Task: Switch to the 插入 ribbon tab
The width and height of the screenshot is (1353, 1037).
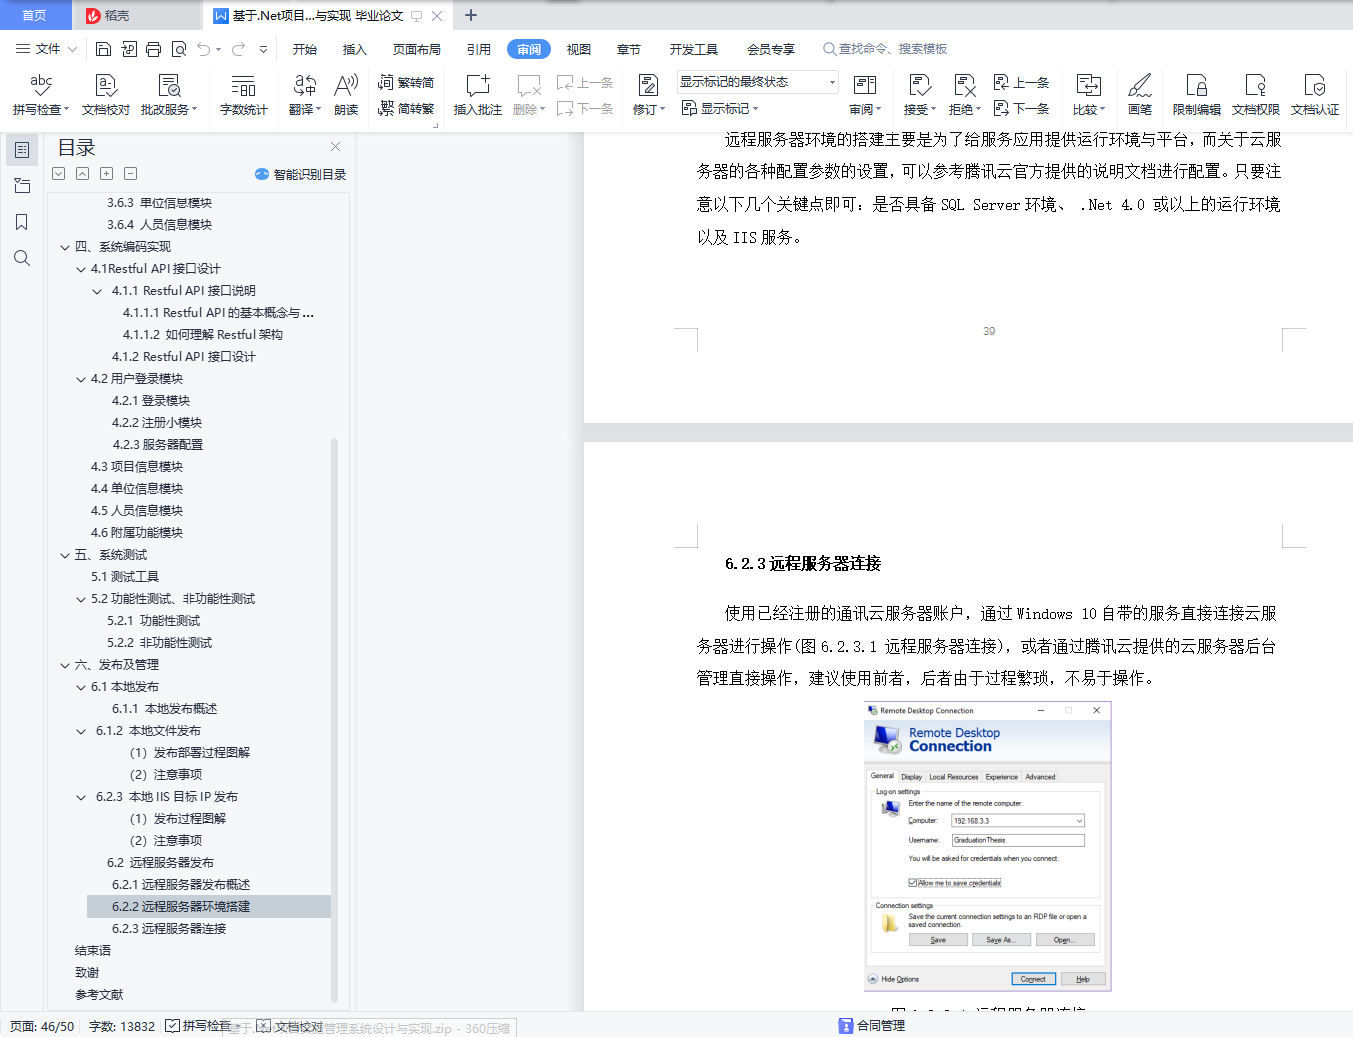Action: (x=355, y=49)
